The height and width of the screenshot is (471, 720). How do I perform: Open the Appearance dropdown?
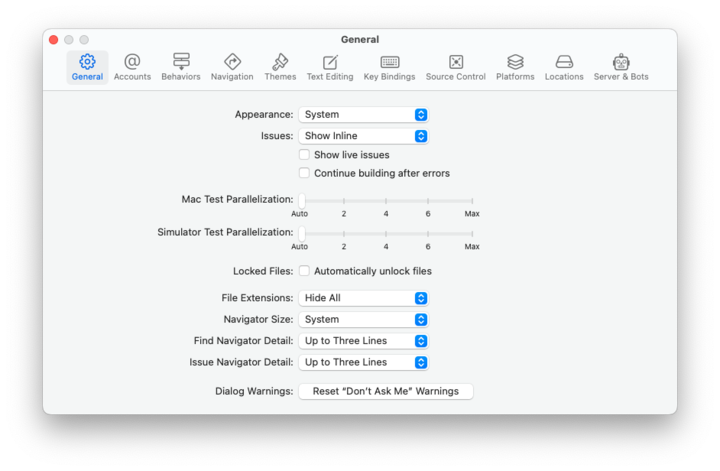(x=363, y=114)
